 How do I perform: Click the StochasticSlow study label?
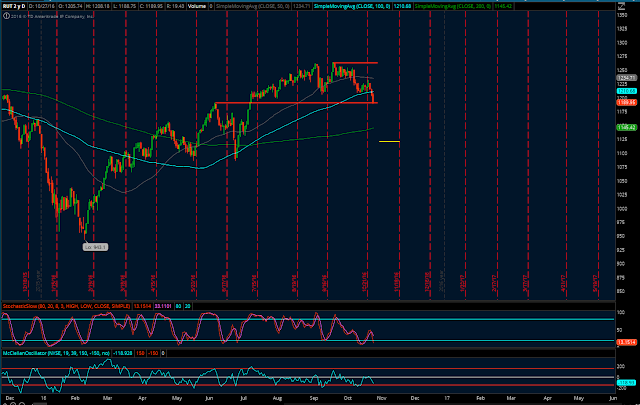pyautogui.click(x=66, y=306)
